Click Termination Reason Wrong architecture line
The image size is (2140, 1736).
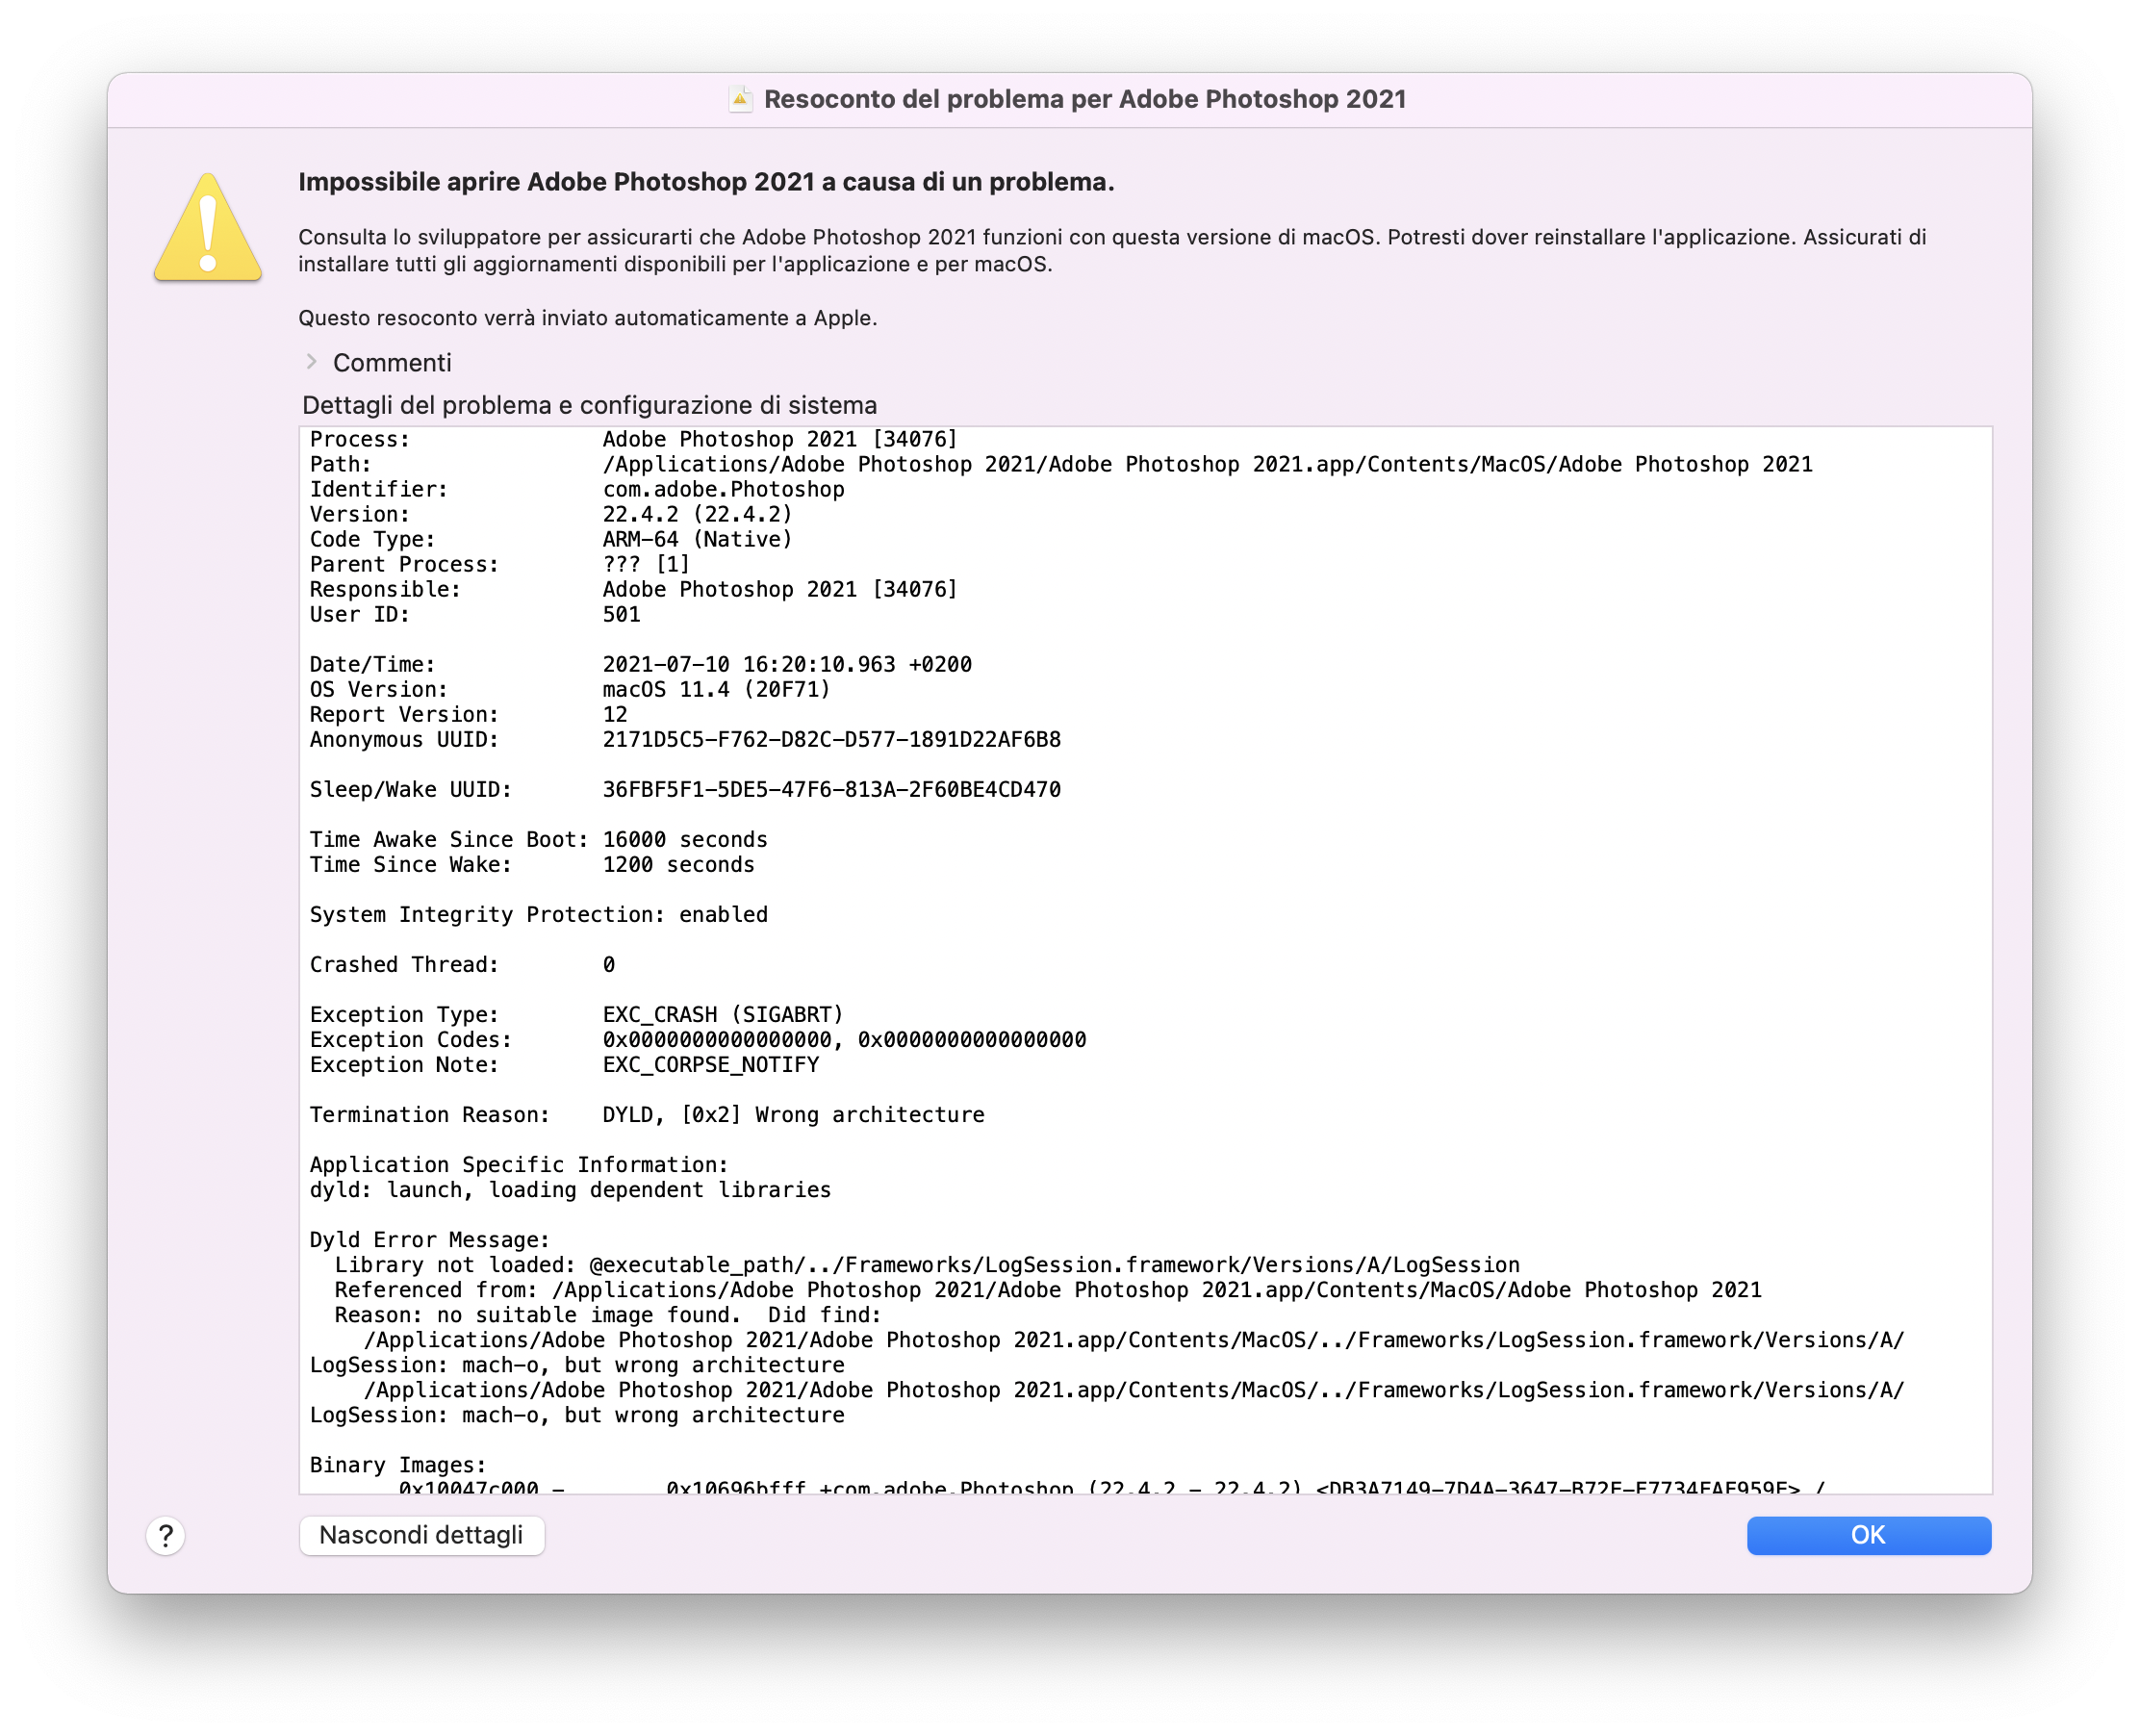[647, 1114]
